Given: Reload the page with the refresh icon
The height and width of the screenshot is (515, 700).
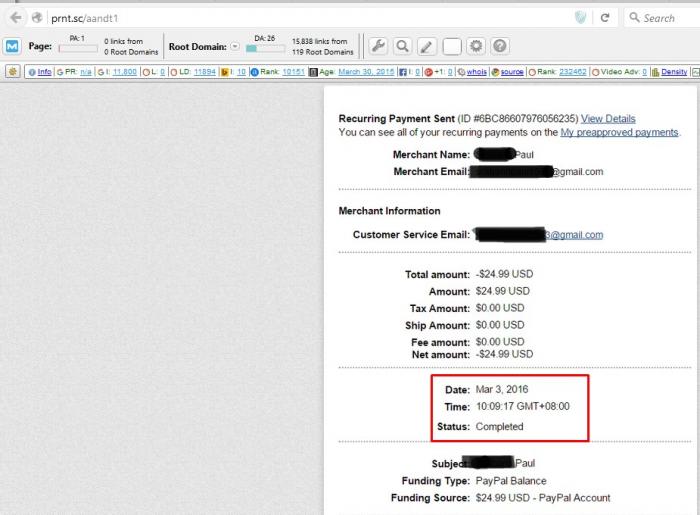Looking at the screenshot, I should [x=605, y=18].
